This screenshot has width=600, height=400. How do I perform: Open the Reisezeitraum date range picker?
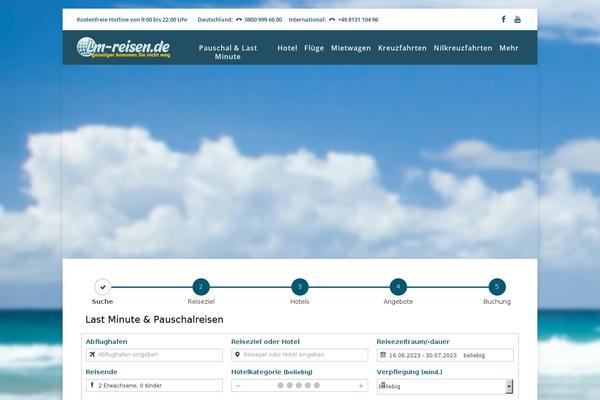point(445,355)
